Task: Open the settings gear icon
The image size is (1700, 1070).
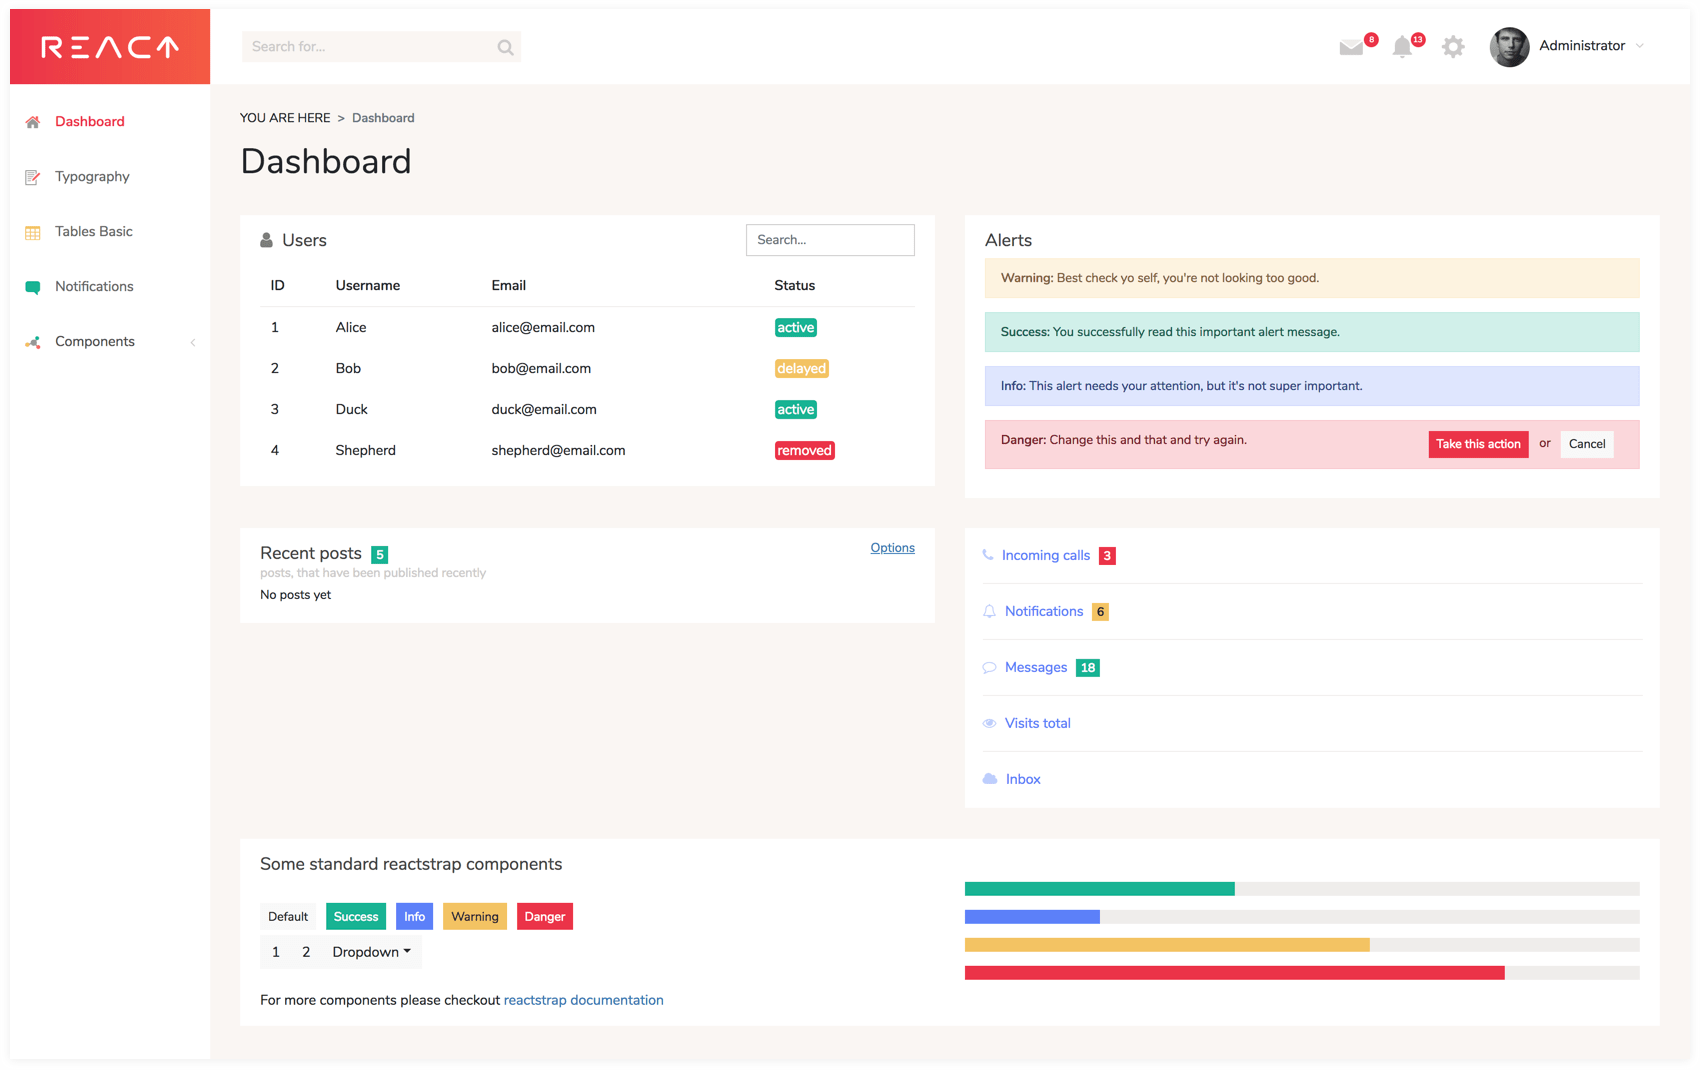Action: coord(1453,46)
